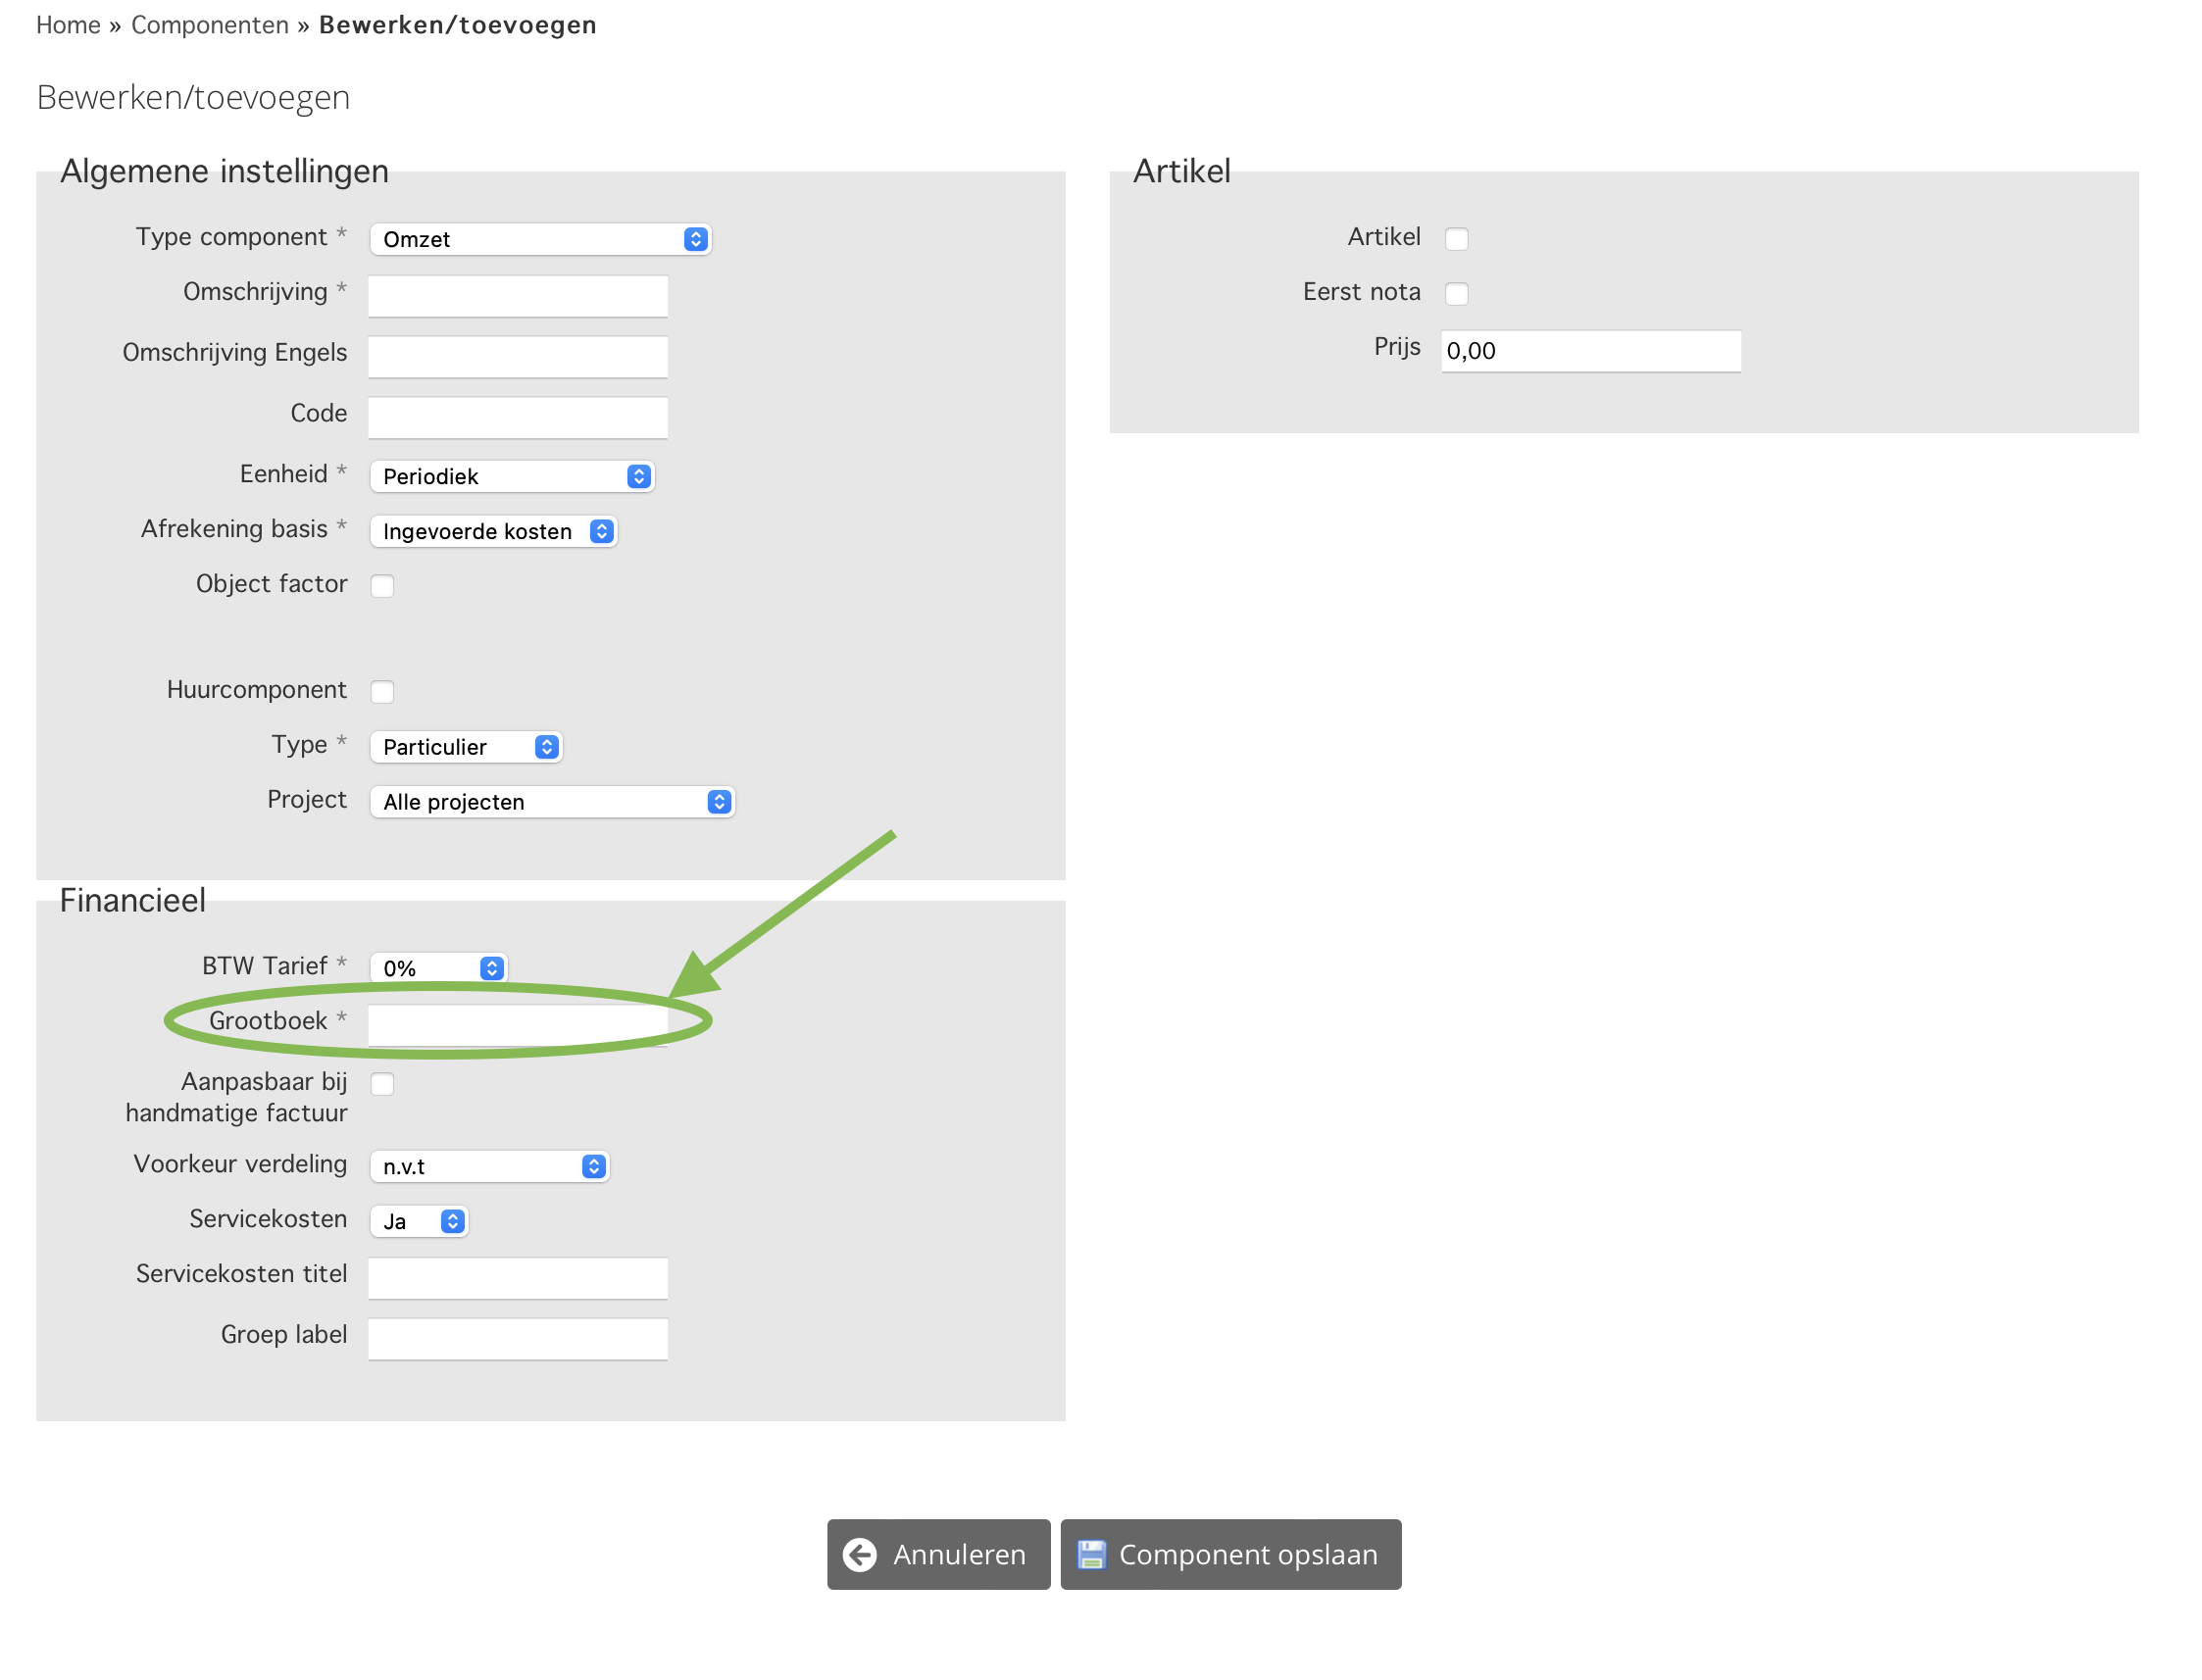Change the Servicekosten Ja dropdown
This screenshot has height=1680, width=2202.
click(418, 1221)
